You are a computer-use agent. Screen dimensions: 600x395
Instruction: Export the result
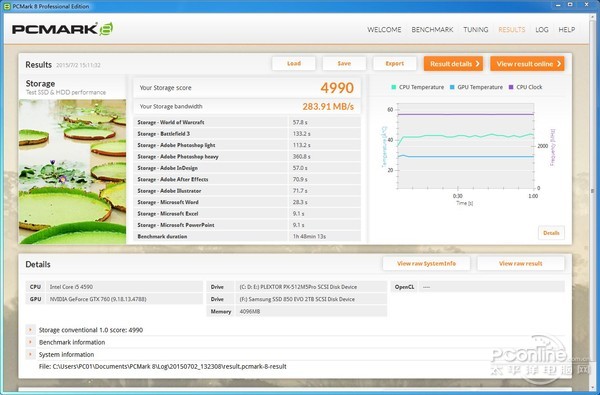395,64
